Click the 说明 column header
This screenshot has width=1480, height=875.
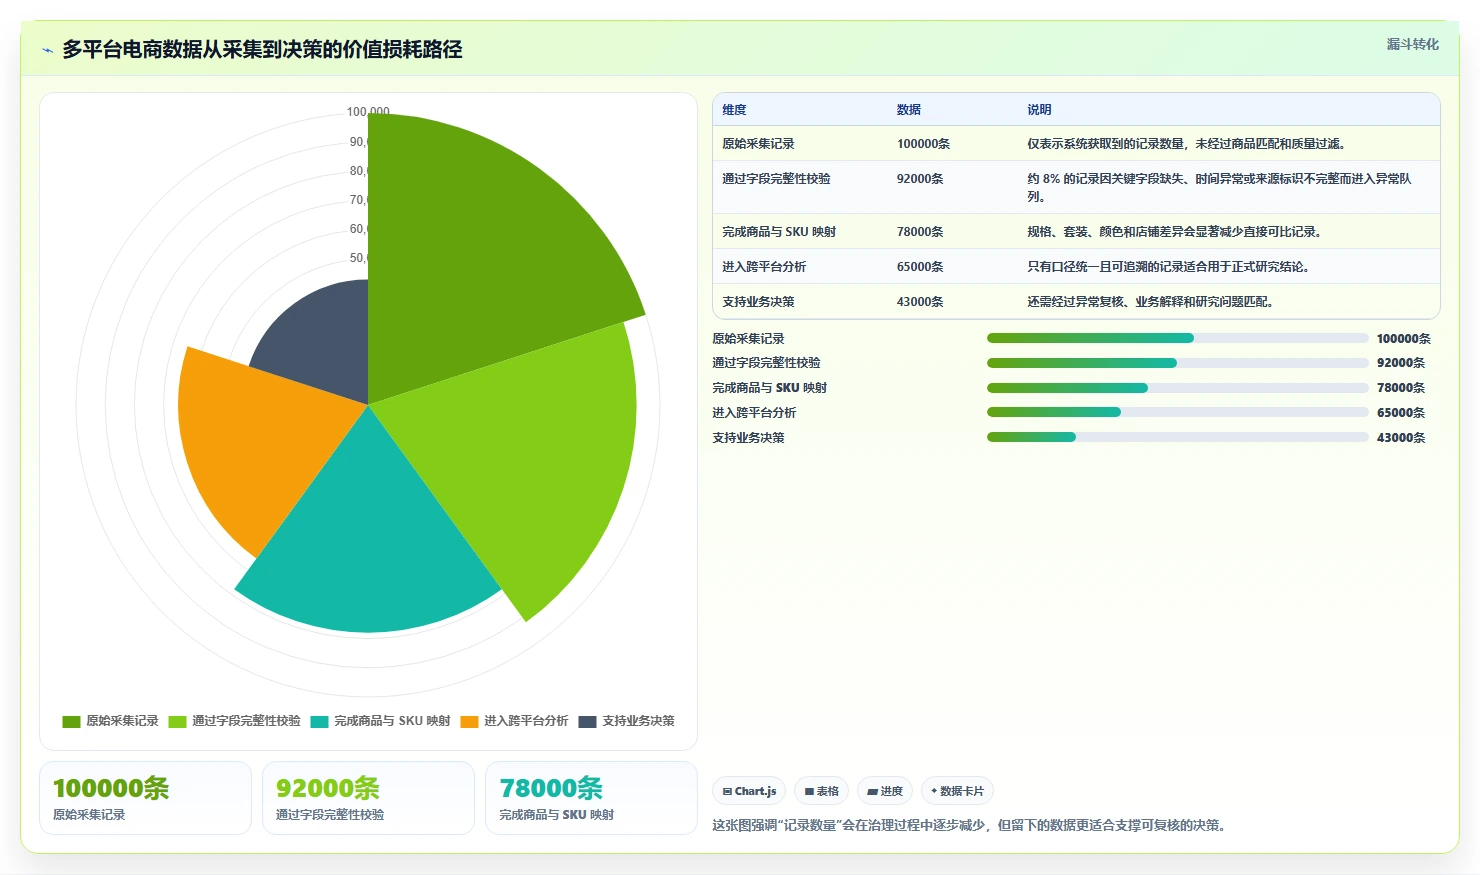[x=1039, y=110]
